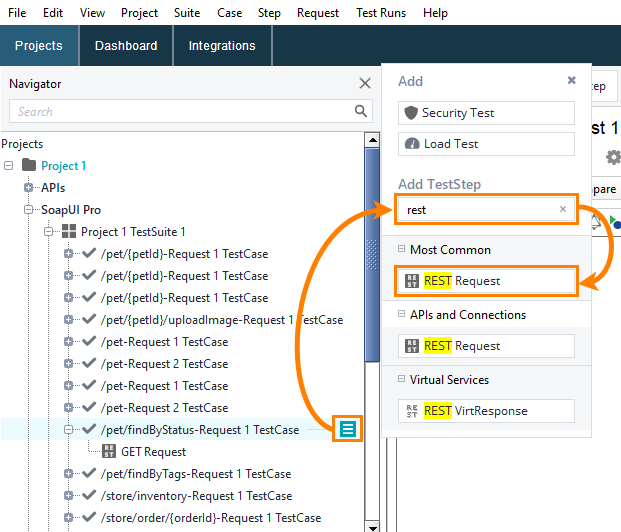Viewport: 621px width, 532px height.
Task: Switch to the Dashboard tab
Action: point(126,46)
